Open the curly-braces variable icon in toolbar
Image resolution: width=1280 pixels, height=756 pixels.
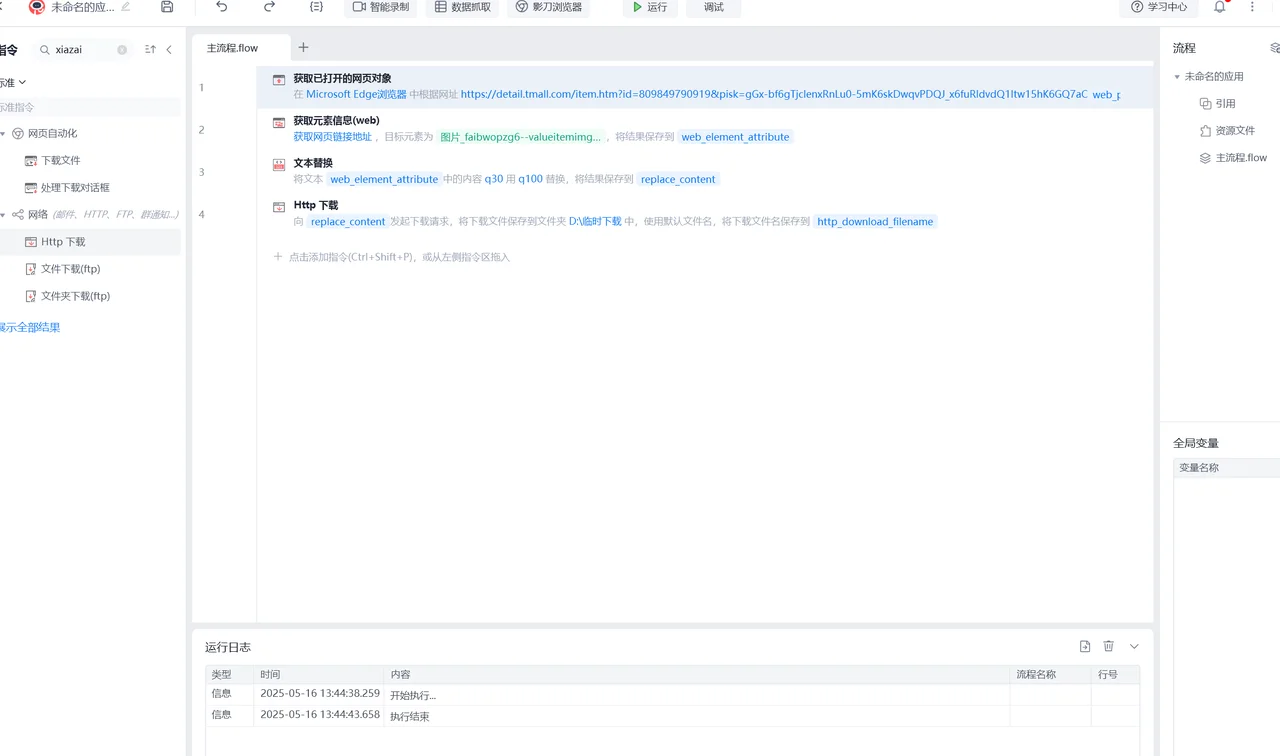click(x=316, y=7)
